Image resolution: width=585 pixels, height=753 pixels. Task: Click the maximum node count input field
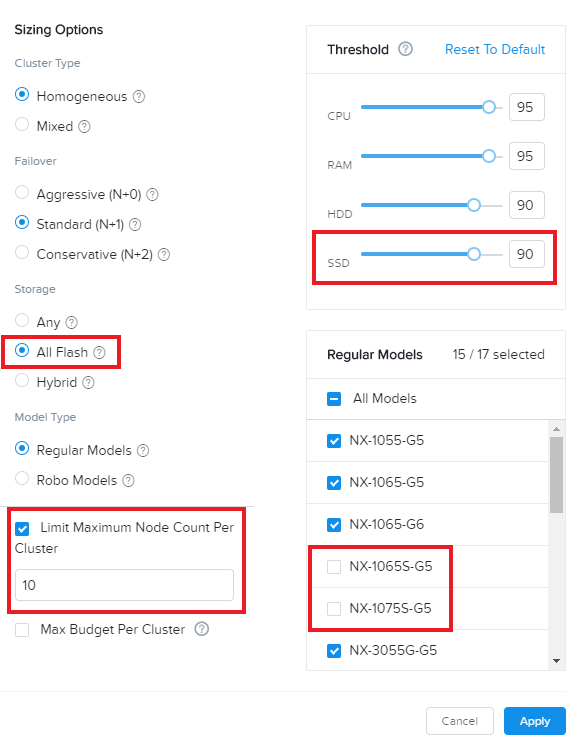click(124, 585)
